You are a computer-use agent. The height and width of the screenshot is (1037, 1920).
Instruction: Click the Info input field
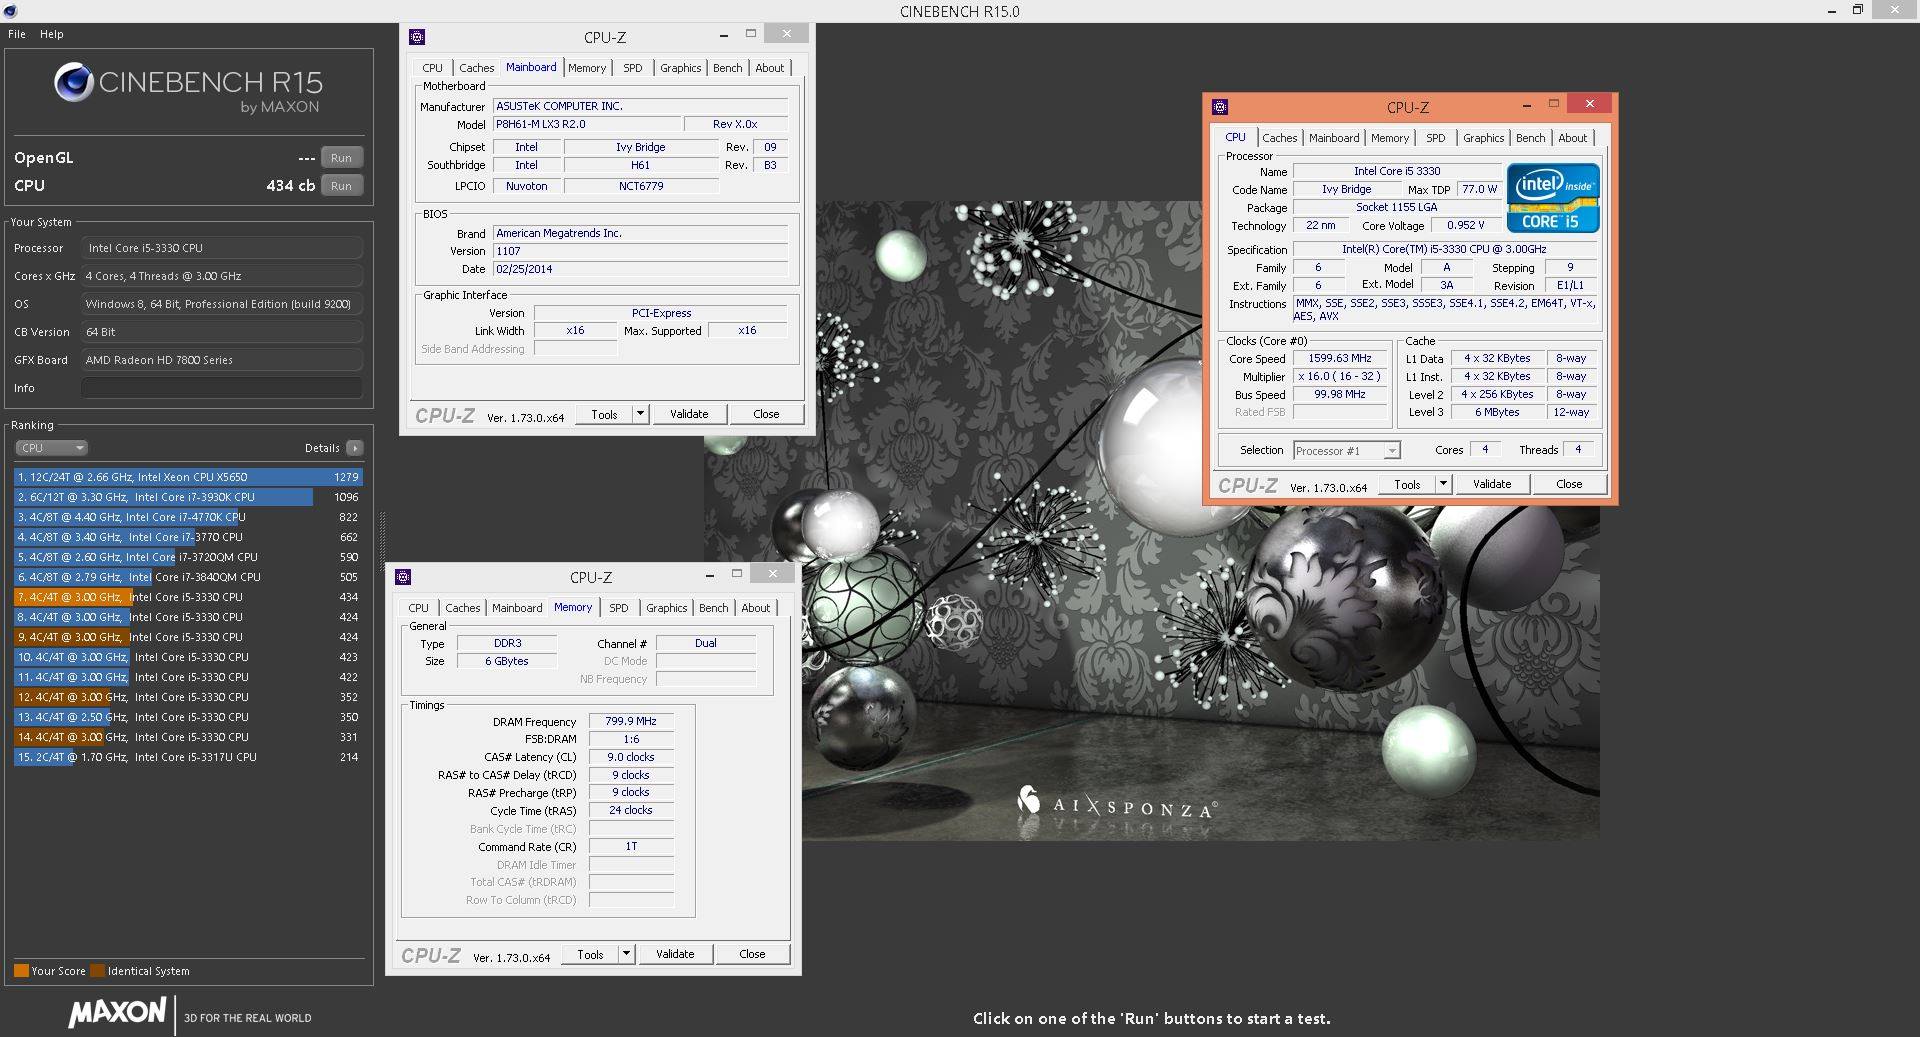point(222,388)
